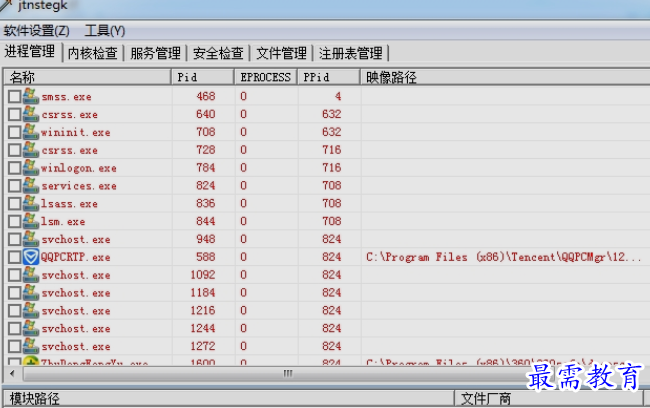Click icon of svchost.exe with Pid 1216
The height and width of the screenshot is (408, 650).
[x=31, y=310]
